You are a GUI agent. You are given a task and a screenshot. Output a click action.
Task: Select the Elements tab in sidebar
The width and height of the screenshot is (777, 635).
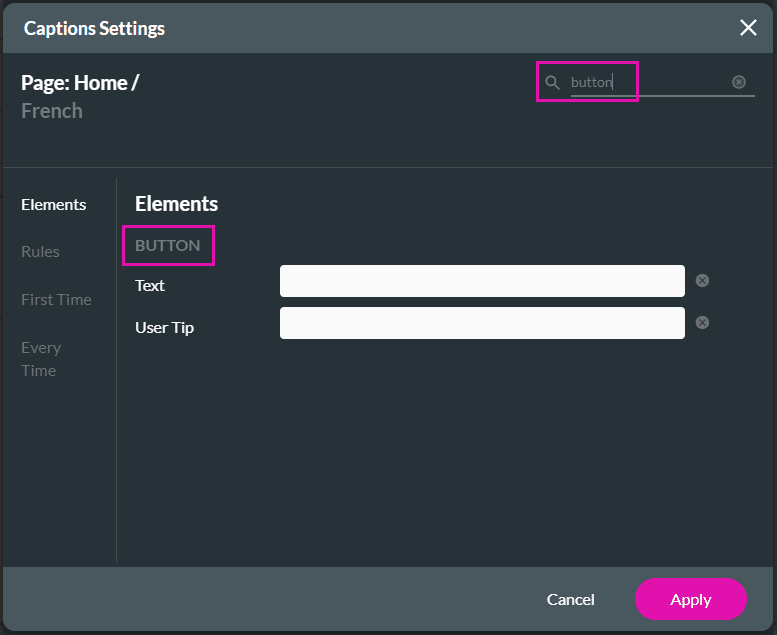54,204
